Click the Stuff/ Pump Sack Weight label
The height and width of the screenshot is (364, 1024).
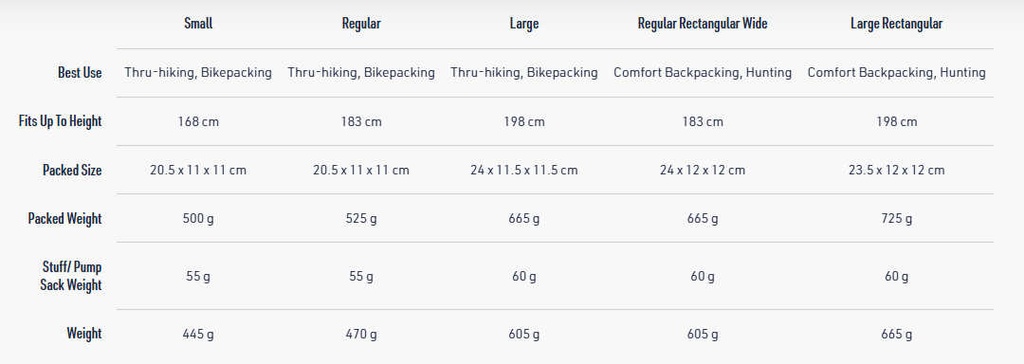tap(71, 276)
